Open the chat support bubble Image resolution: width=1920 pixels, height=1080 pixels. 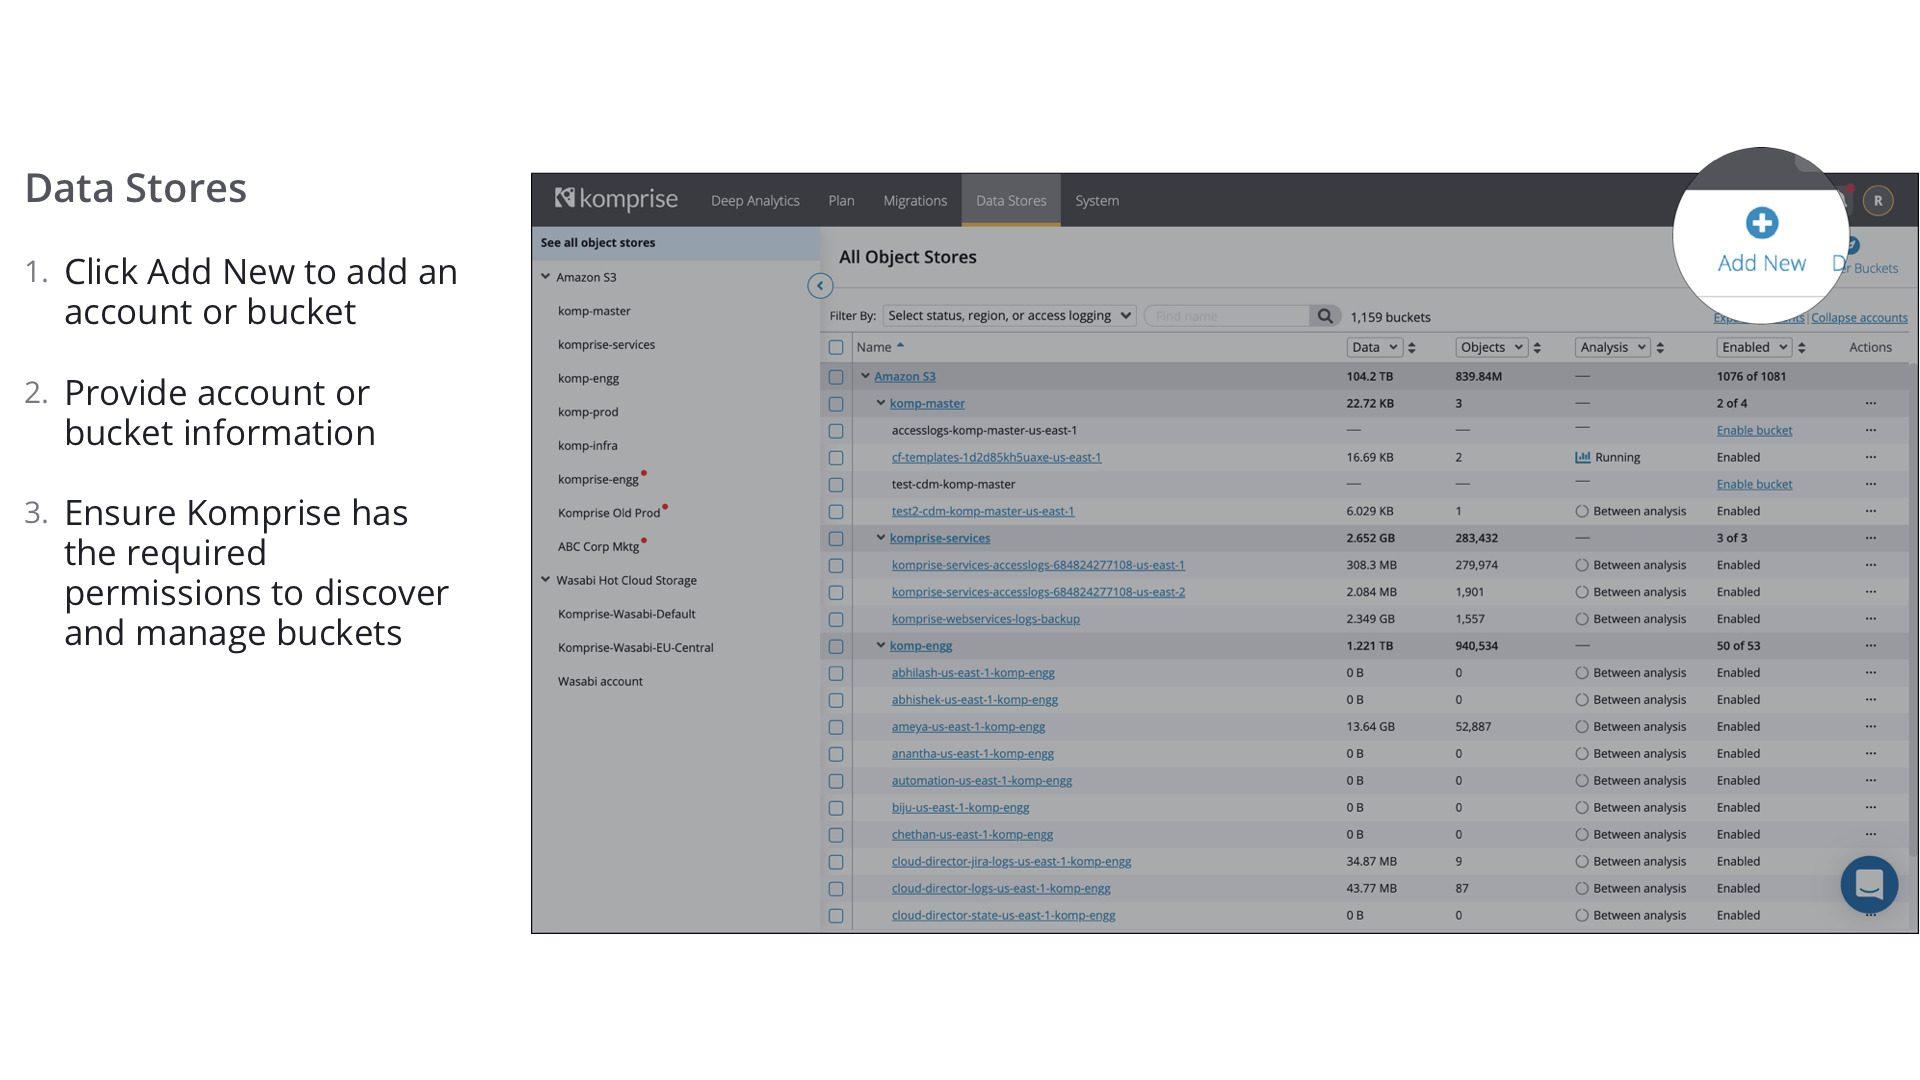tap(1869, 884)
